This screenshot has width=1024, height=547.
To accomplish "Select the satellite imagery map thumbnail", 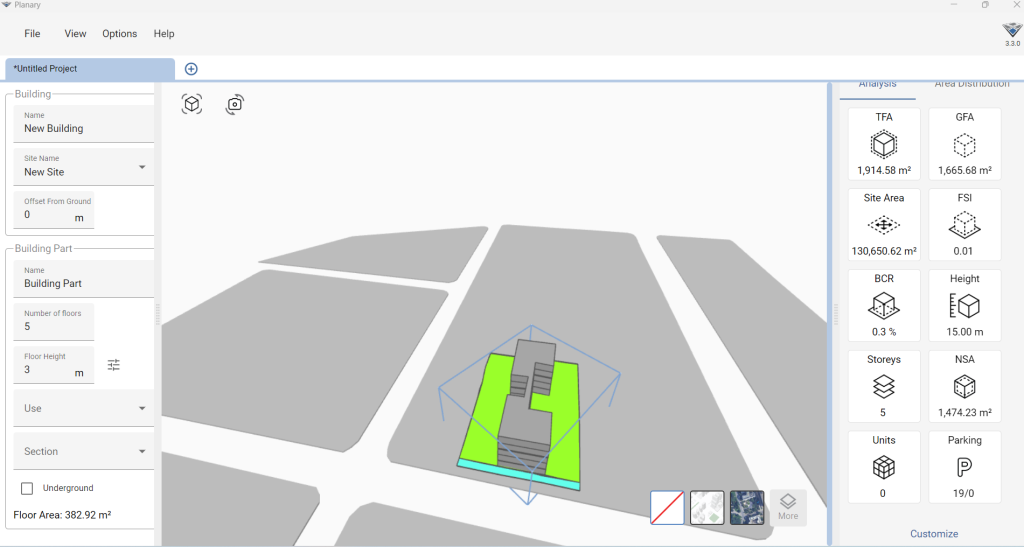I will pyautogui.click(x=747, y=508).
